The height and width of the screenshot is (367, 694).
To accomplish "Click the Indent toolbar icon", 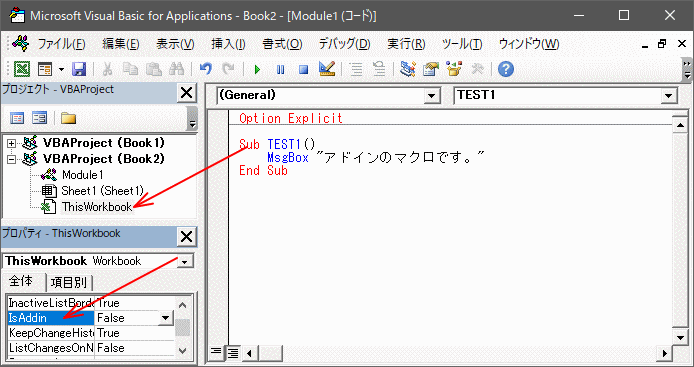I will coord(356,69).
